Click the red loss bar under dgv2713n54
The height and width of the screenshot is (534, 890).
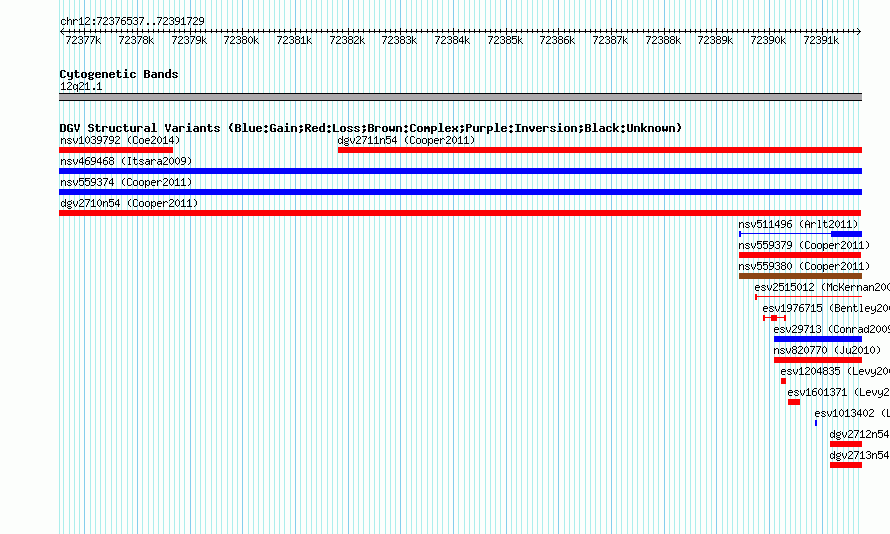[x=846, y=465]
